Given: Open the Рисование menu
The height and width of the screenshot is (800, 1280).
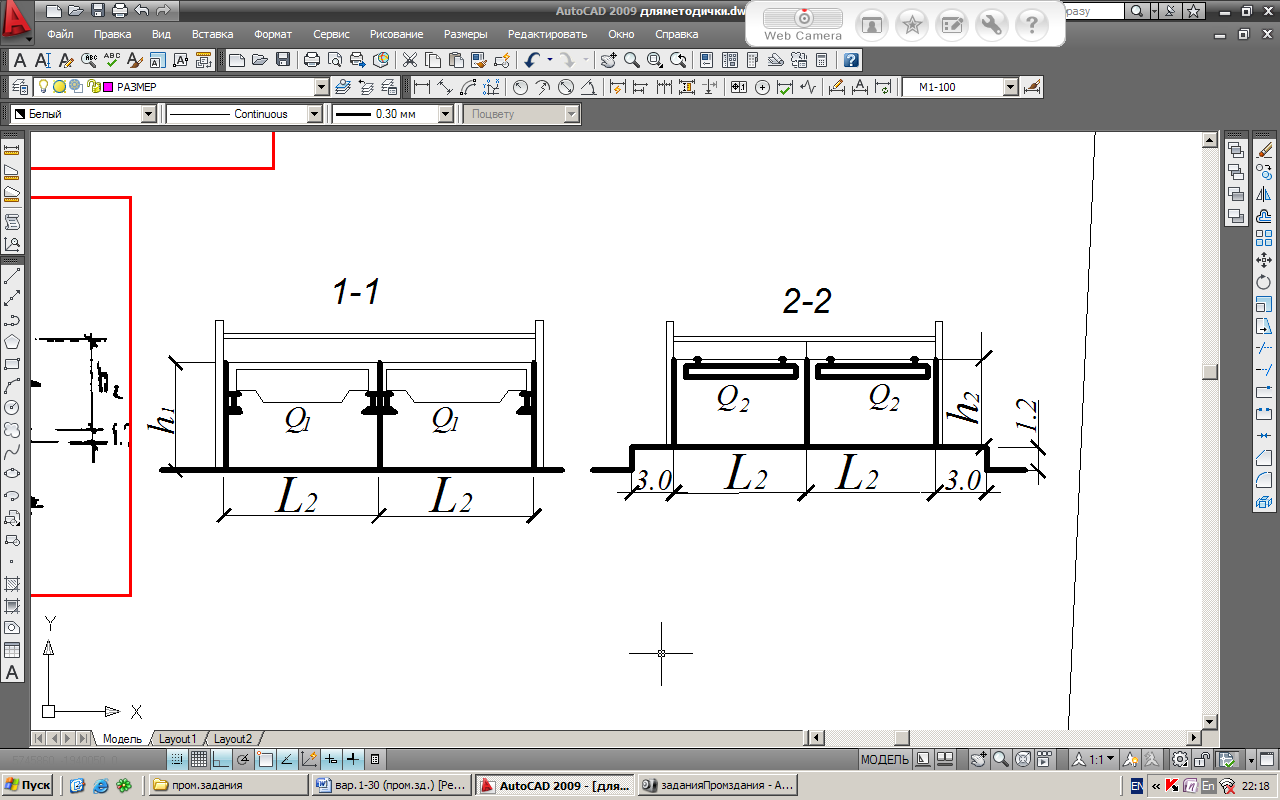Looking at the screenshot, I should pyautogui.click(x=396, y=34).
